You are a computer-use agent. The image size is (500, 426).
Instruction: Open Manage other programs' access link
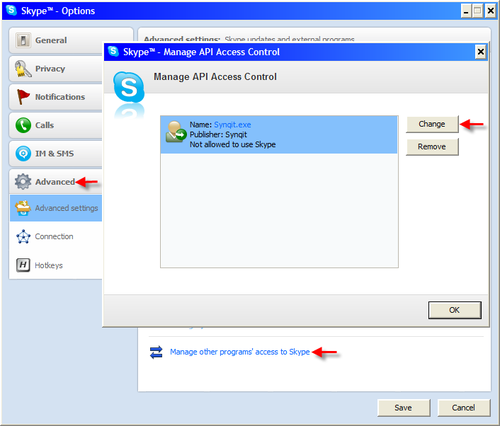pyautogui.click(x=240, y=352)
